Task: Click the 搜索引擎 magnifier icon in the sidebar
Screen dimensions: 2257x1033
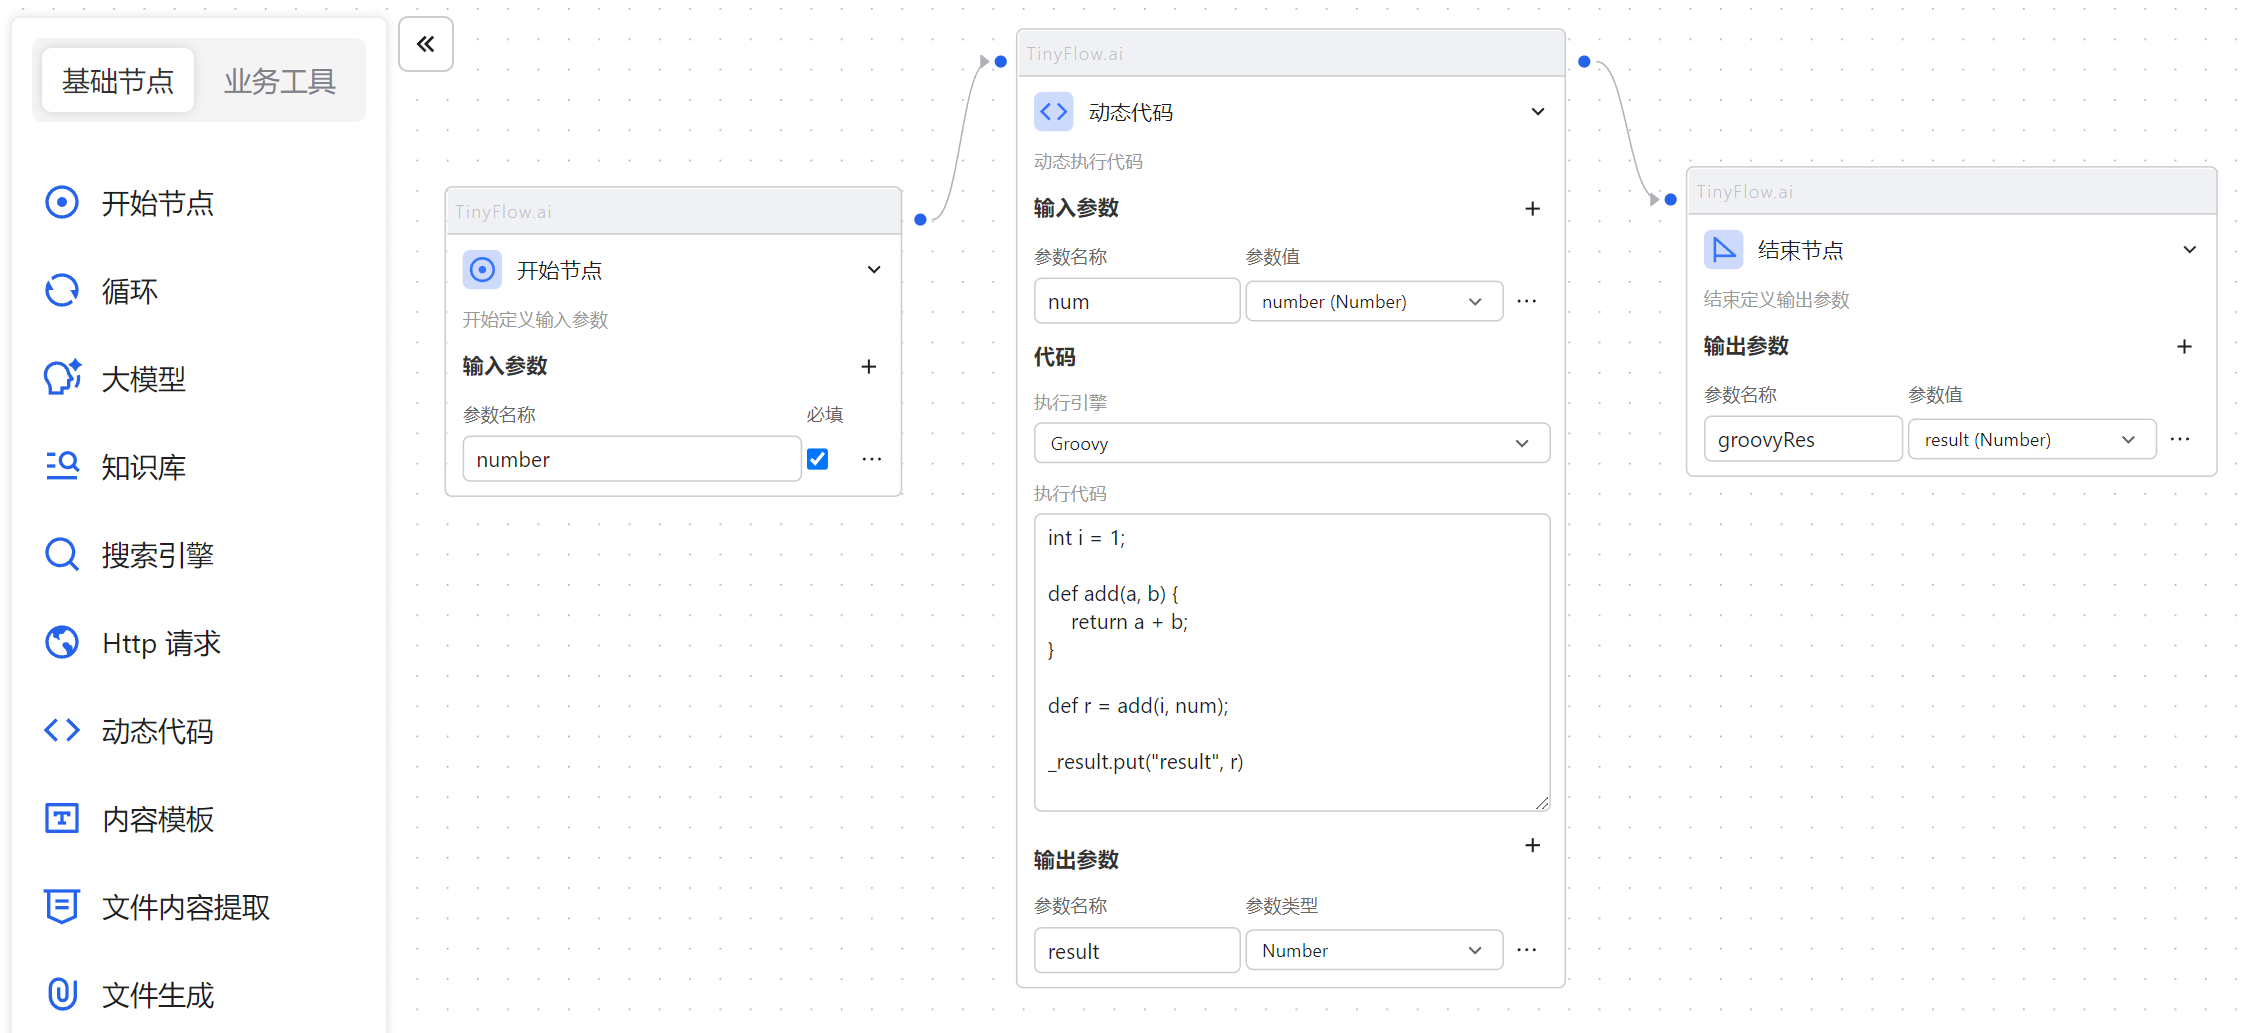Action: pyautogui.click(x=62, y=555)
